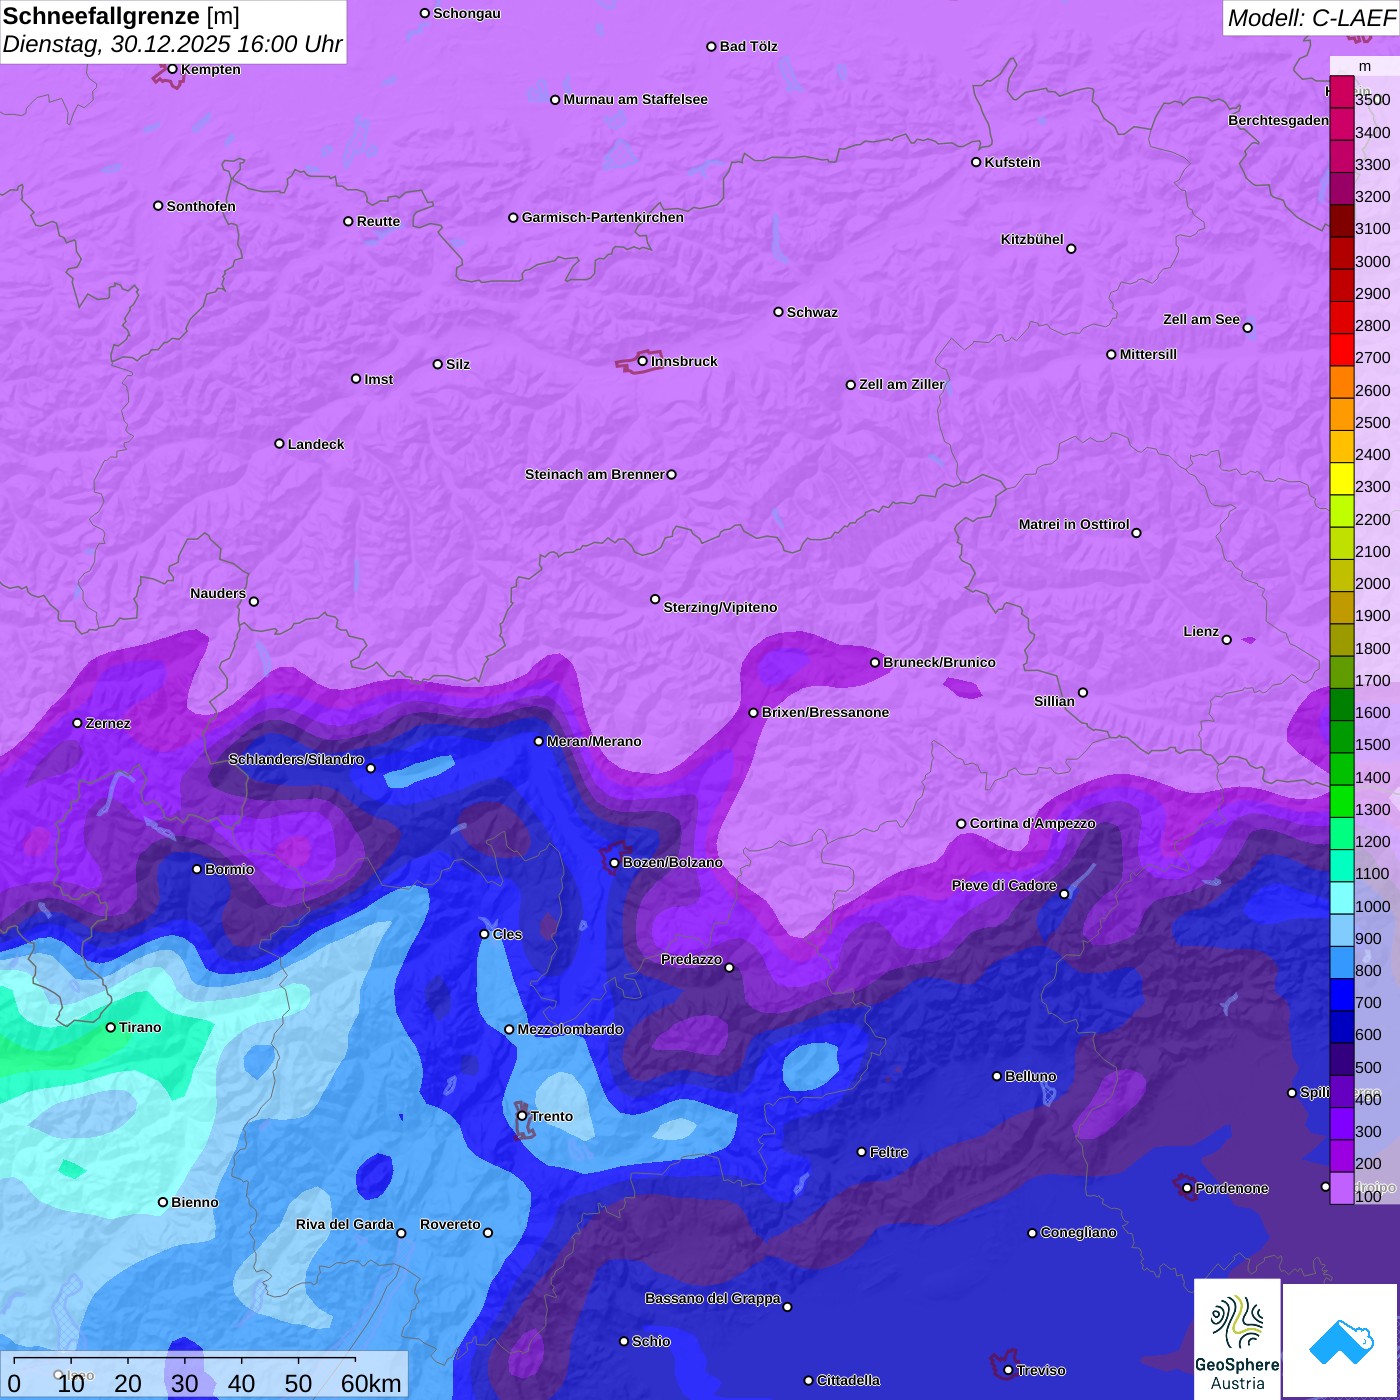The image size is (1400, 1400).
Task: Click the 'Schlanders/Silandro' label
Action: [296, 759]
